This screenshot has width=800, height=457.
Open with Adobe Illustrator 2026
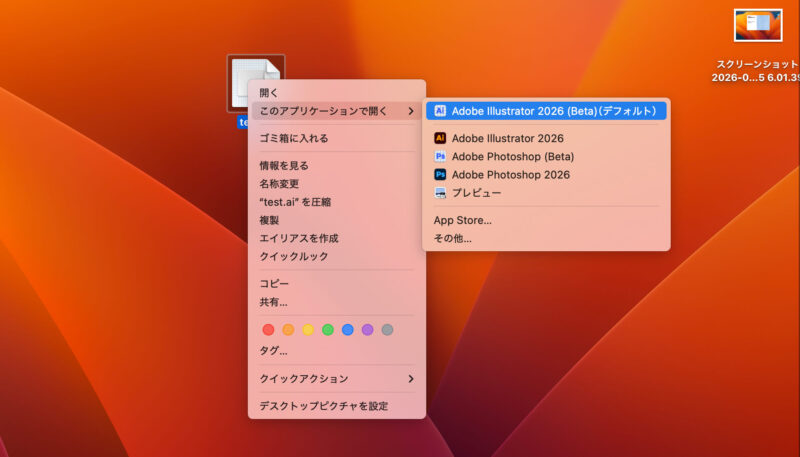pyautogui.click(x=546, y=138)
